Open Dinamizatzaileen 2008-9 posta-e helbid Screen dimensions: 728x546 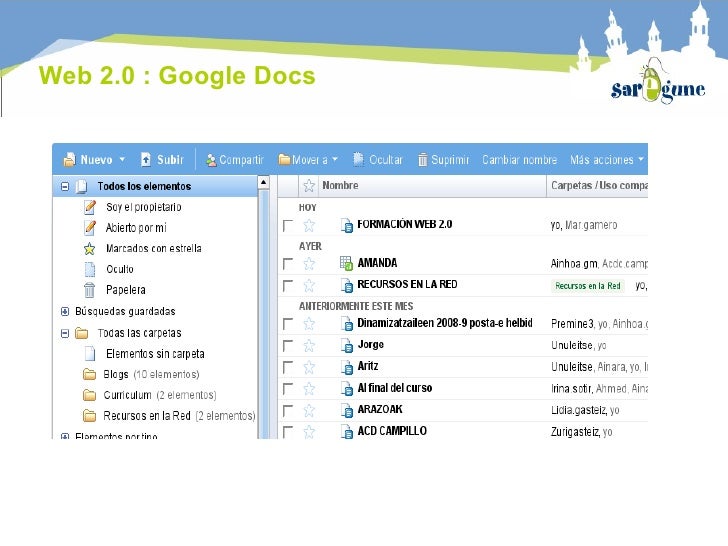[x=445, y=323]
